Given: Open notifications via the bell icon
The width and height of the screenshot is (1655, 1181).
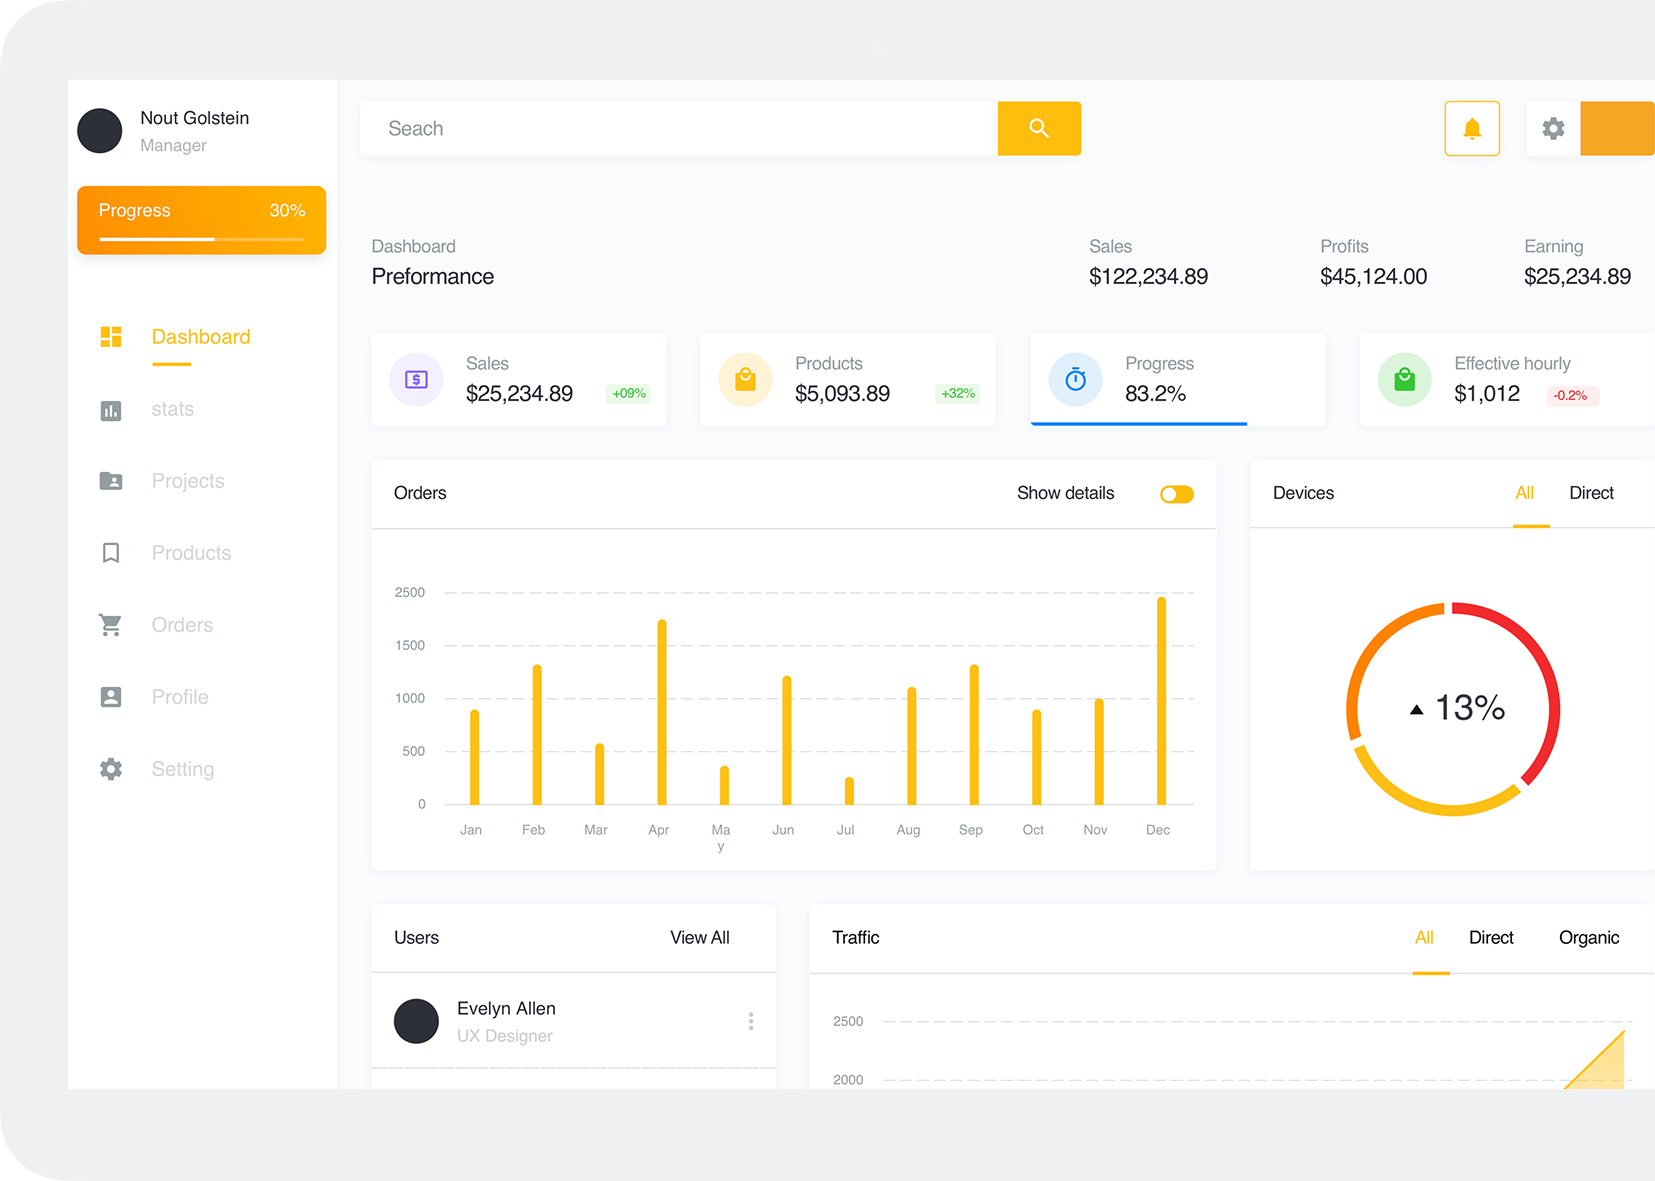Looking at the screenshot, I should tap(1471, 129).
